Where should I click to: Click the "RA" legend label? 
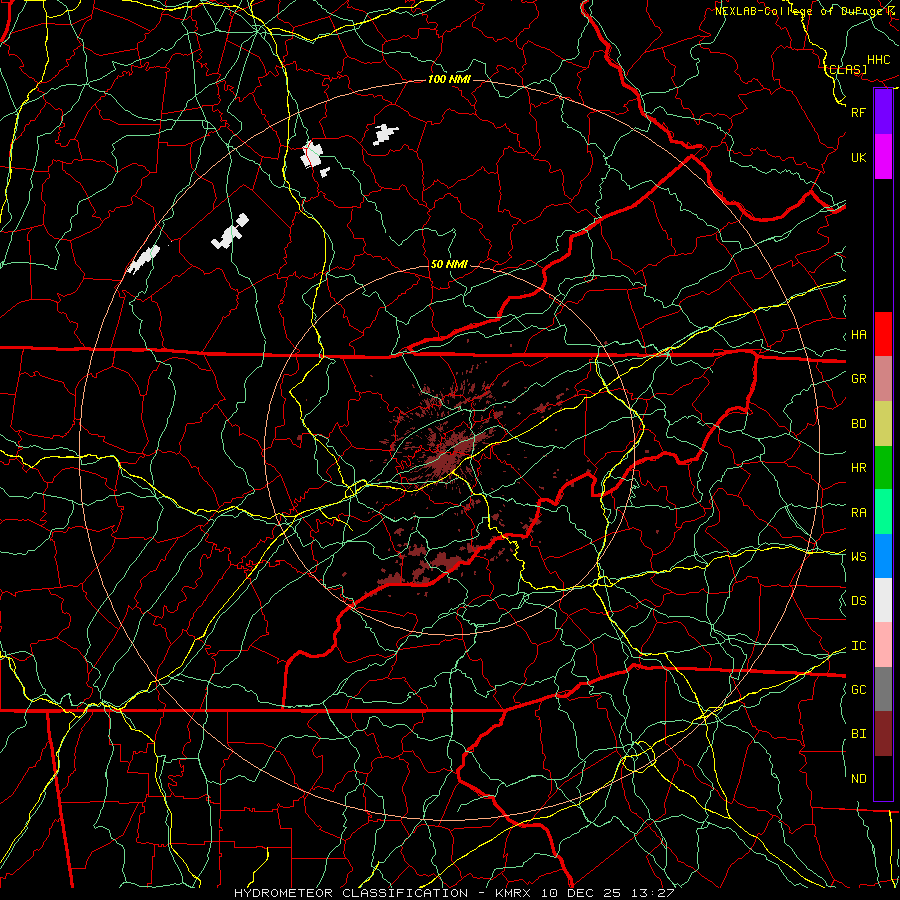[x=858, y=513]
